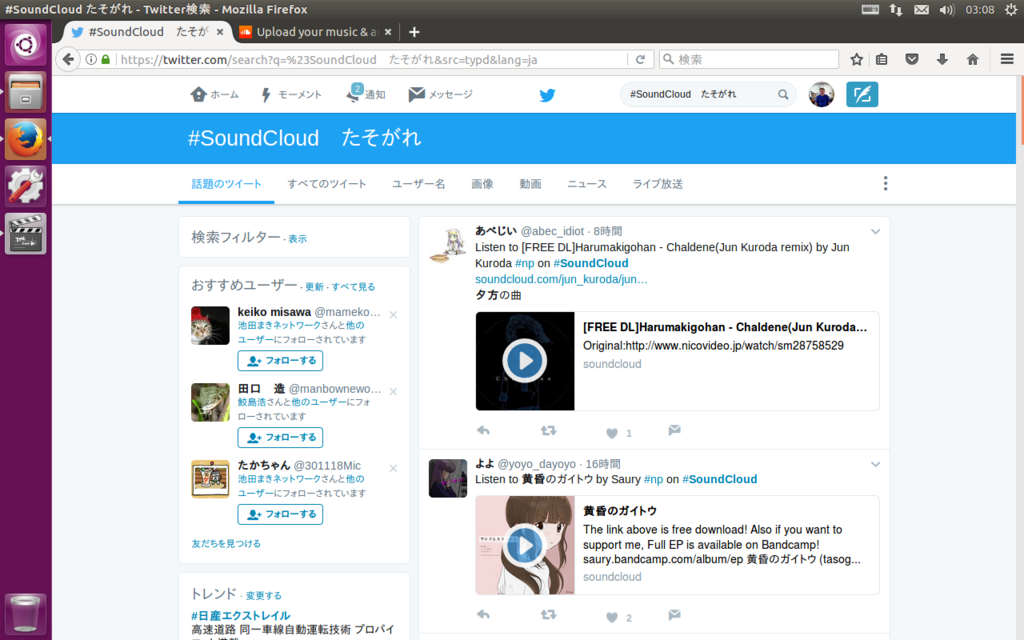Viewport: 1024px width, 640px height.
Task: Click すべて見る for suggested users
Action: point(353,287)
